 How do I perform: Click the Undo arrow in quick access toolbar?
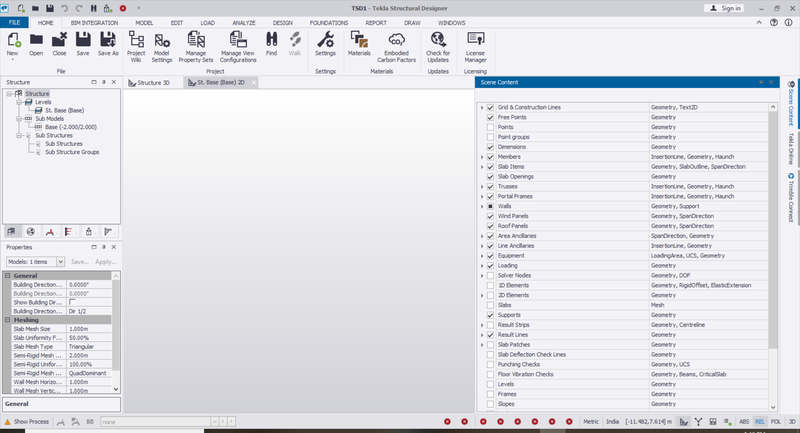[x=64, y=8]
